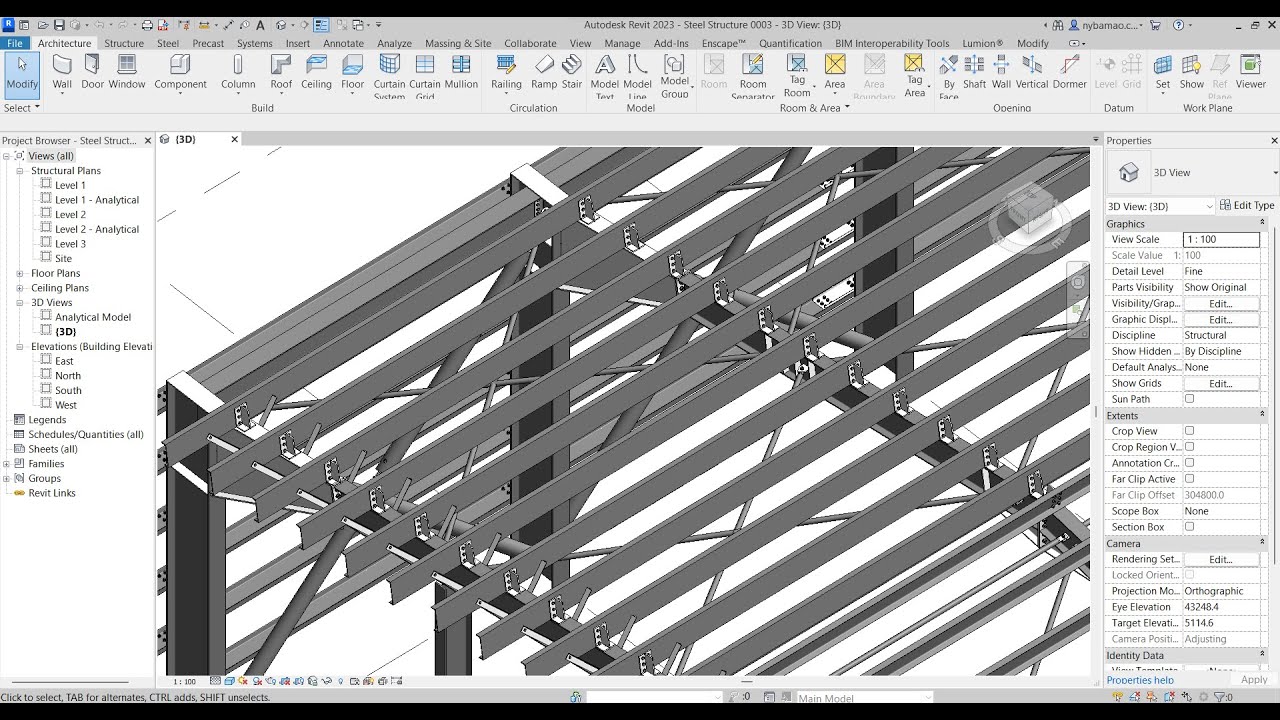Open the Structure ribbon tab
The width and height of the screenshot is (1280, 720).
(x=124, y=43)
